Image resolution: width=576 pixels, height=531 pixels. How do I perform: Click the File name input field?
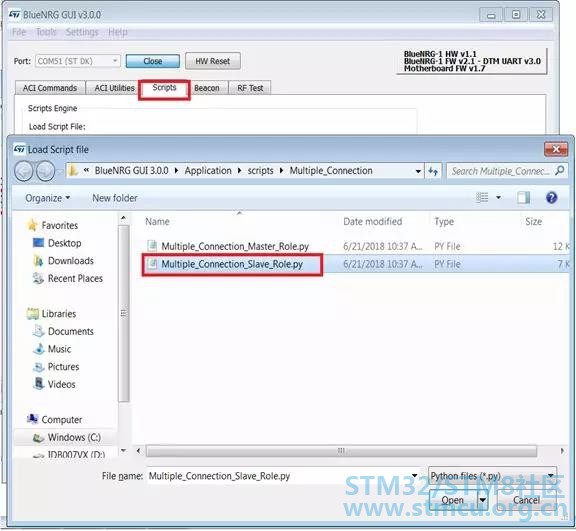click(x=278, y=476)
